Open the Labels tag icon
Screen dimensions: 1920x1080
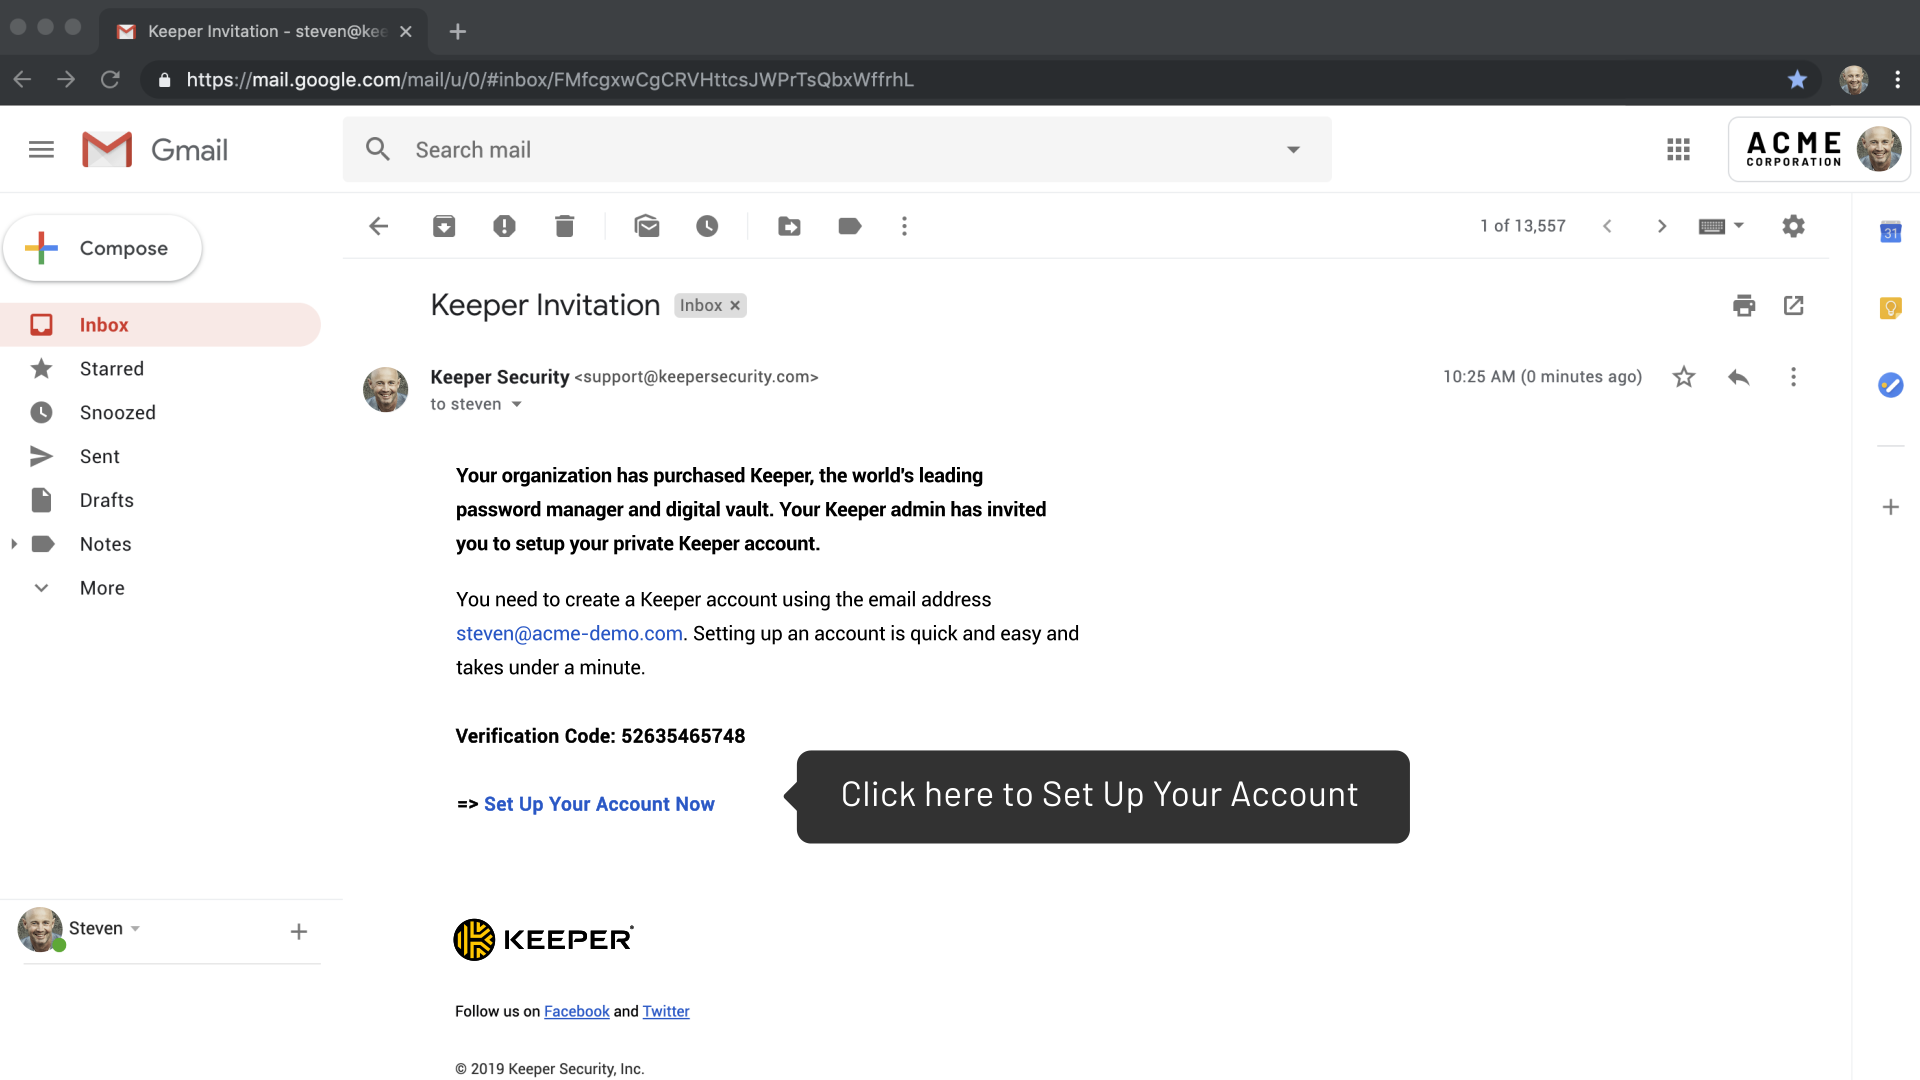click(850, 226)
